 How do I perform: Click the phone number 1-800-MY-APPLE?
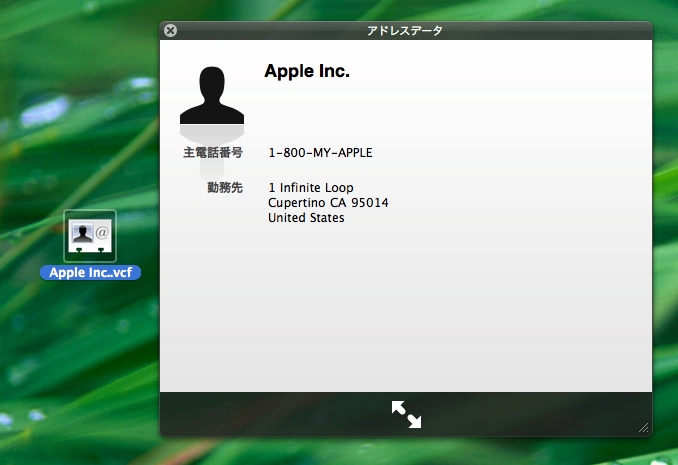point(320,153)
